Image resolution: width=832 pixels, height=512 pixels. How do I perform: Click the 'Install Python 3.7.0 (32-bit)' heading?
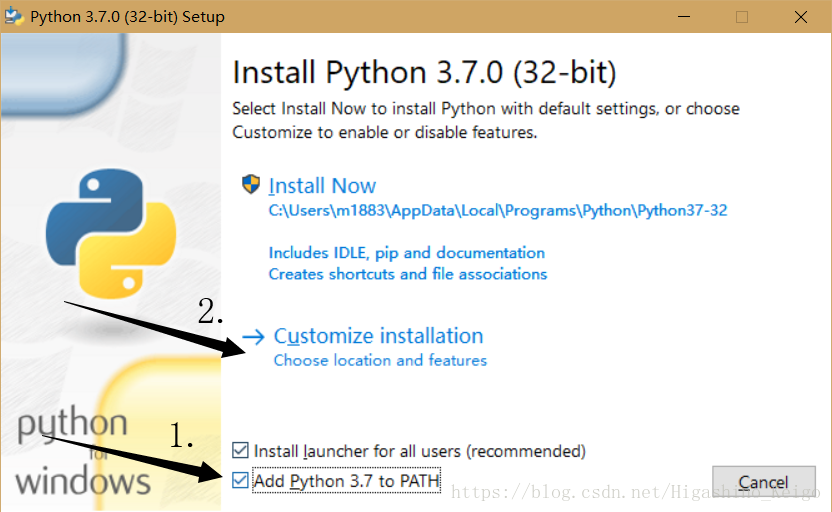(424, 72)
